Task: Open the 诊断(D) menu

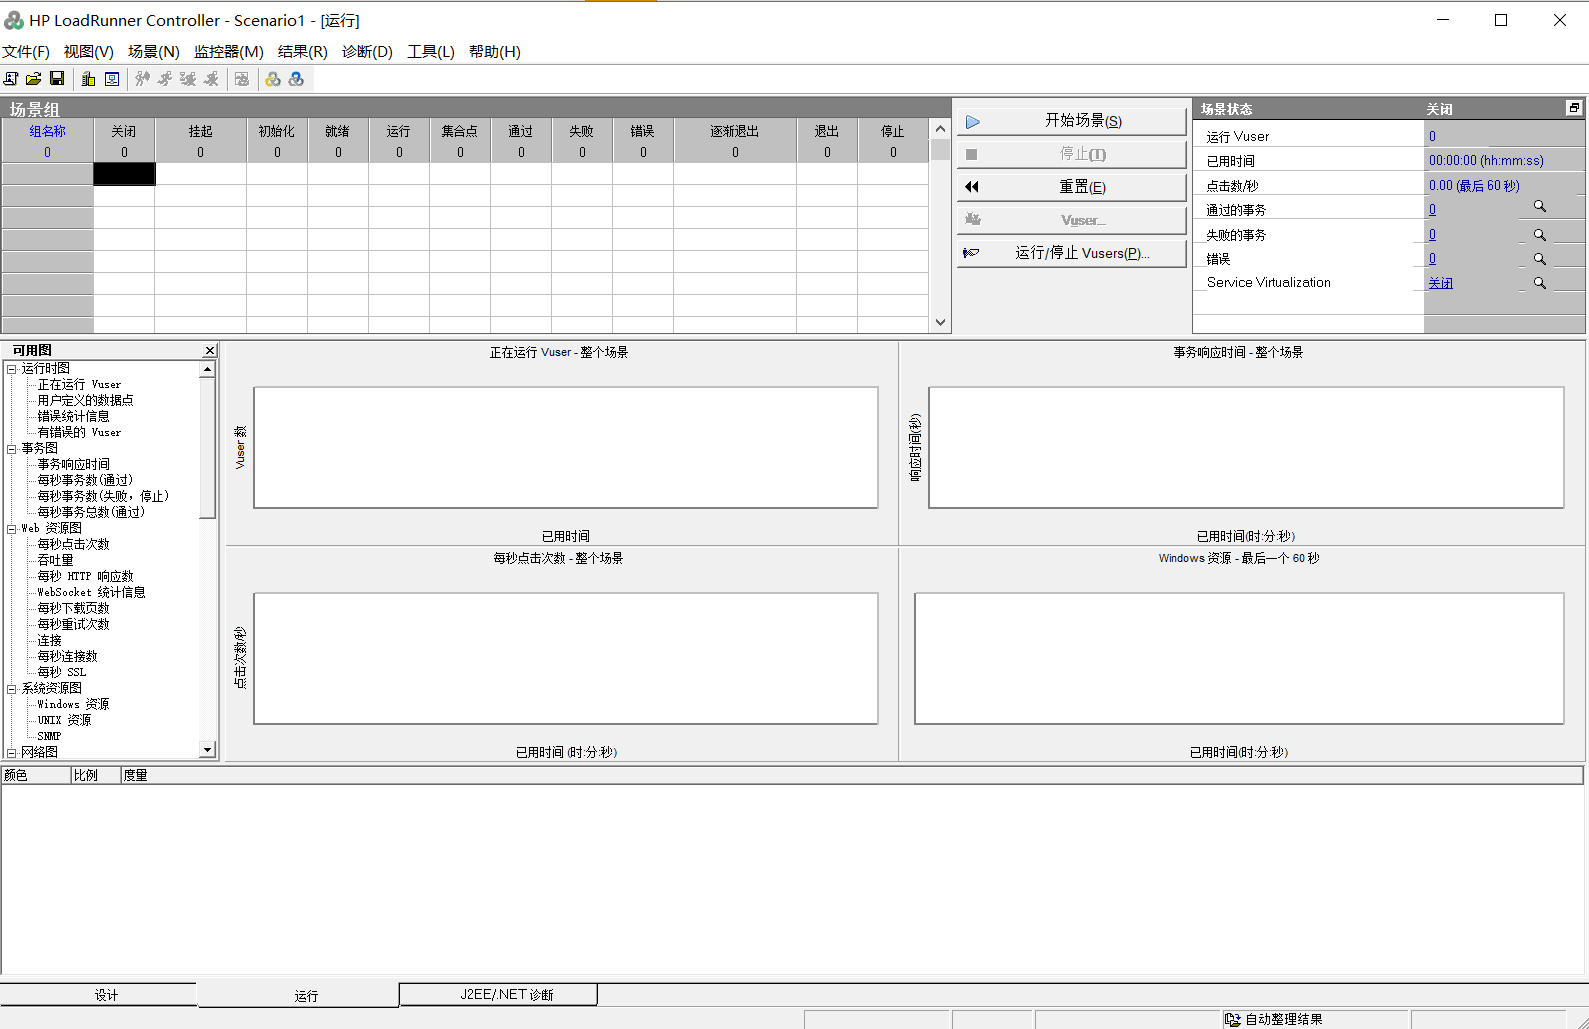Action: click(367, 52)
